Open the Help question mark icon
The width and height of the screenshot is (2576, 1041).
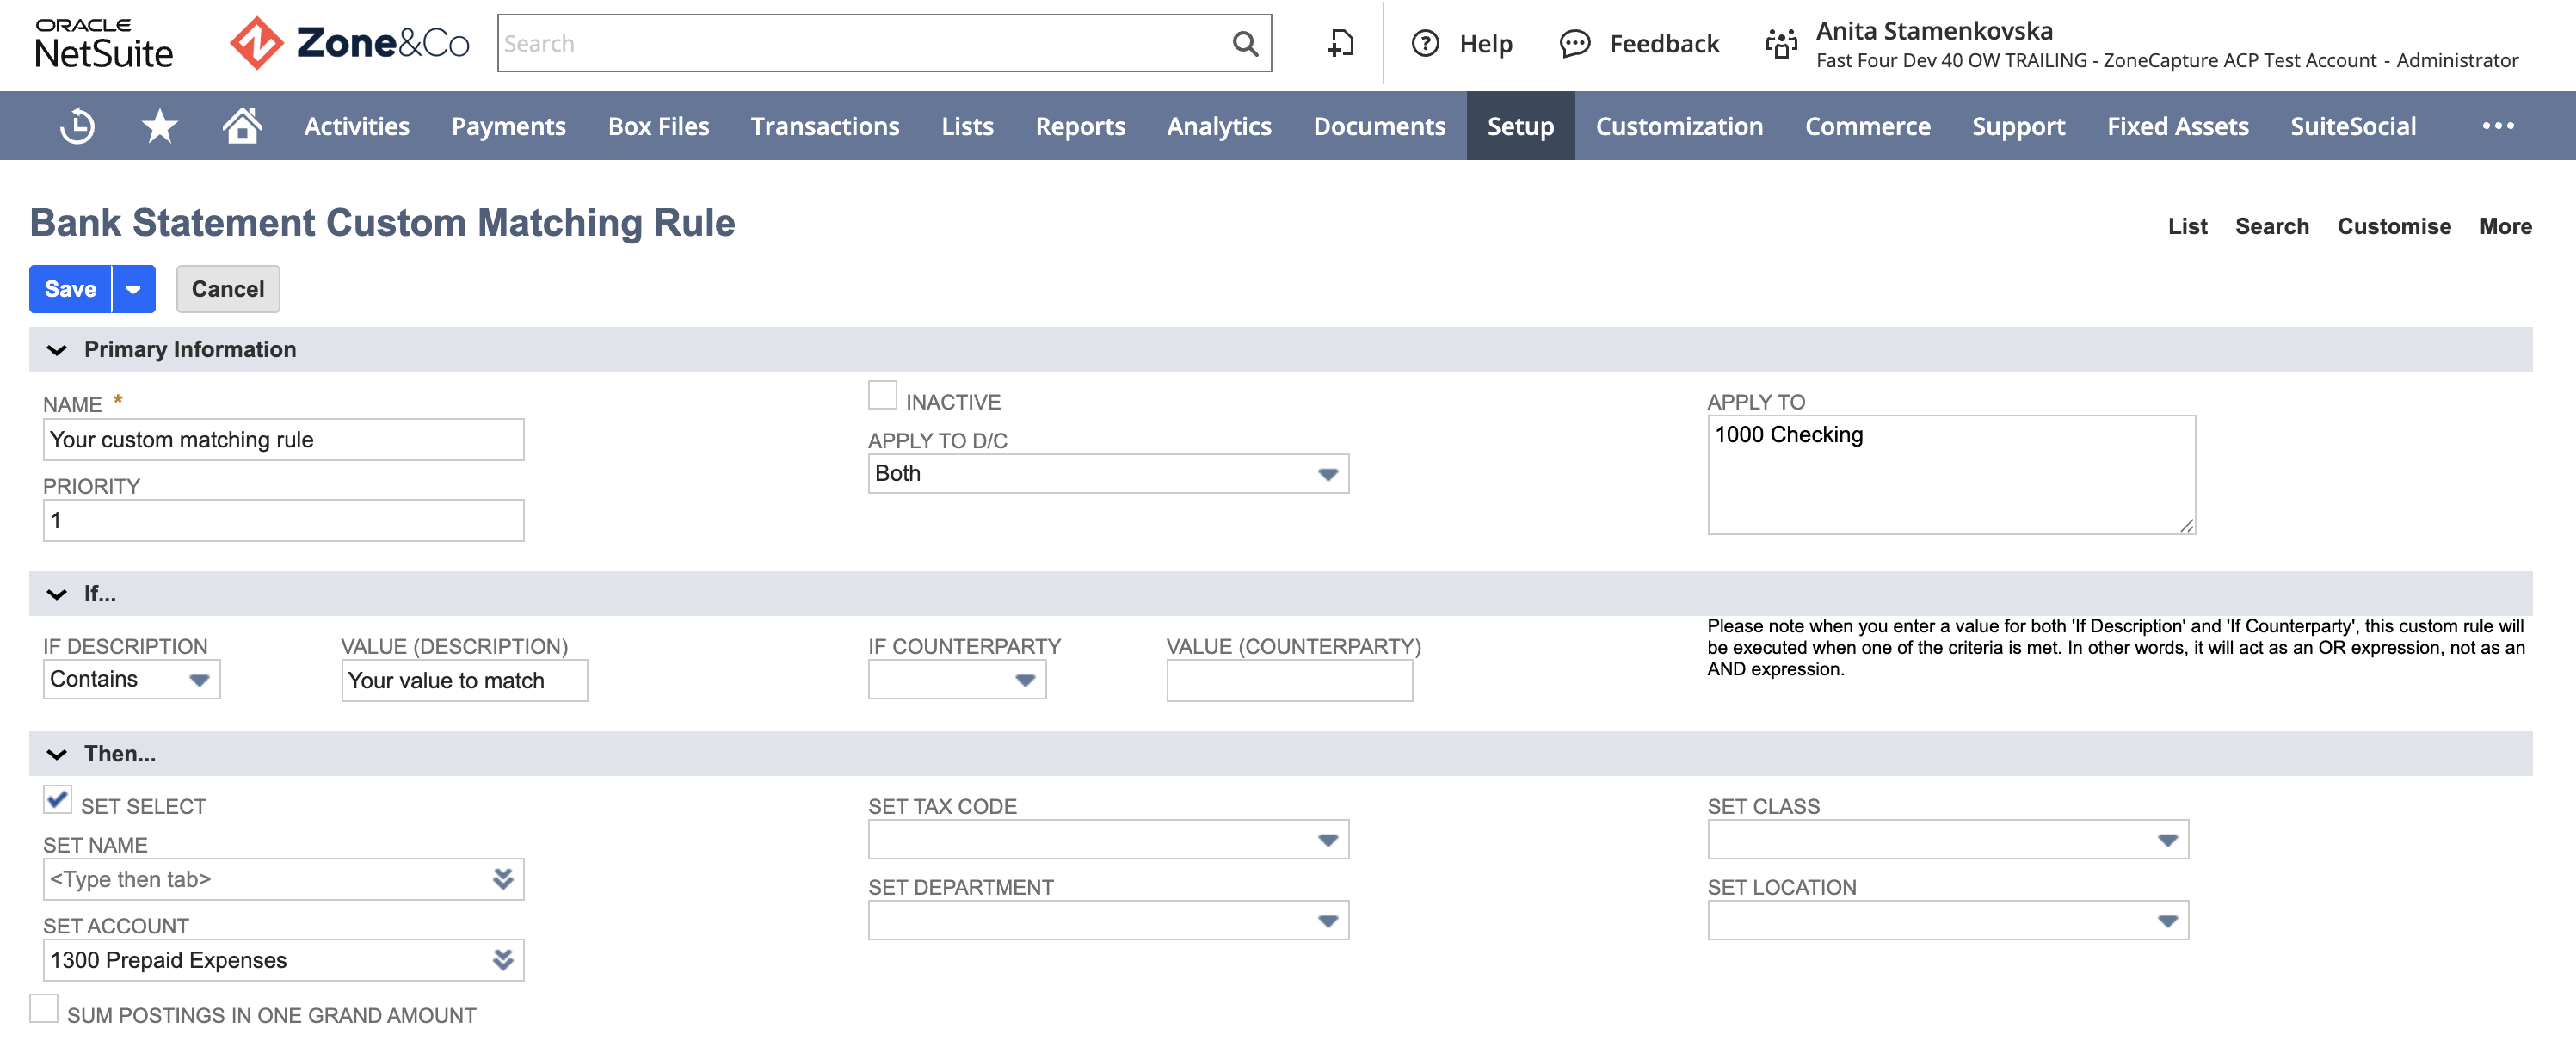1425,43
